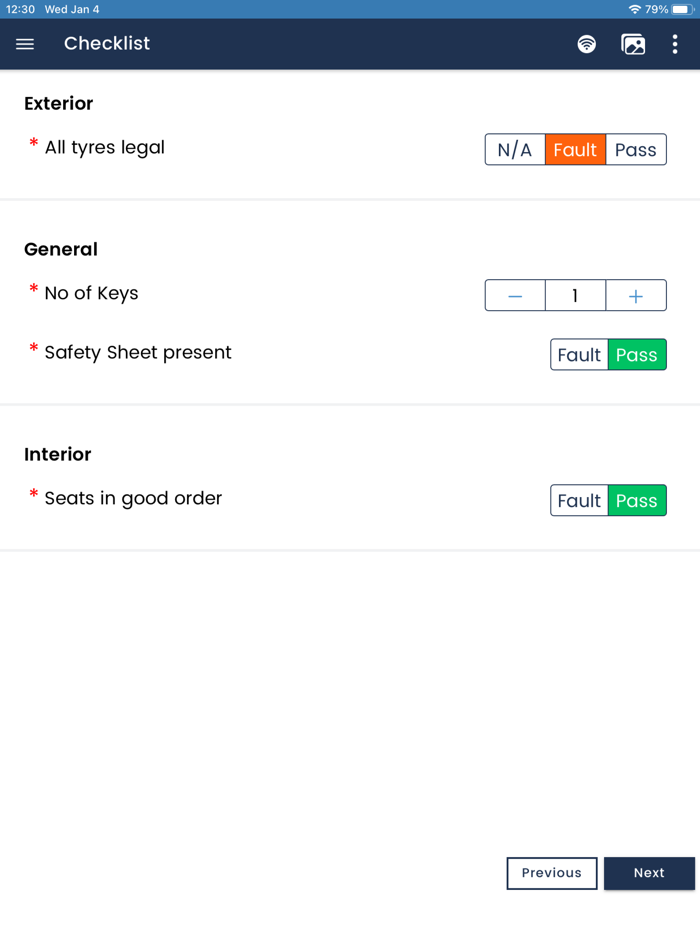Tap the Checklist title in the header
The height and width of the screenshot is (934, 700).
(x=106, y=44)
